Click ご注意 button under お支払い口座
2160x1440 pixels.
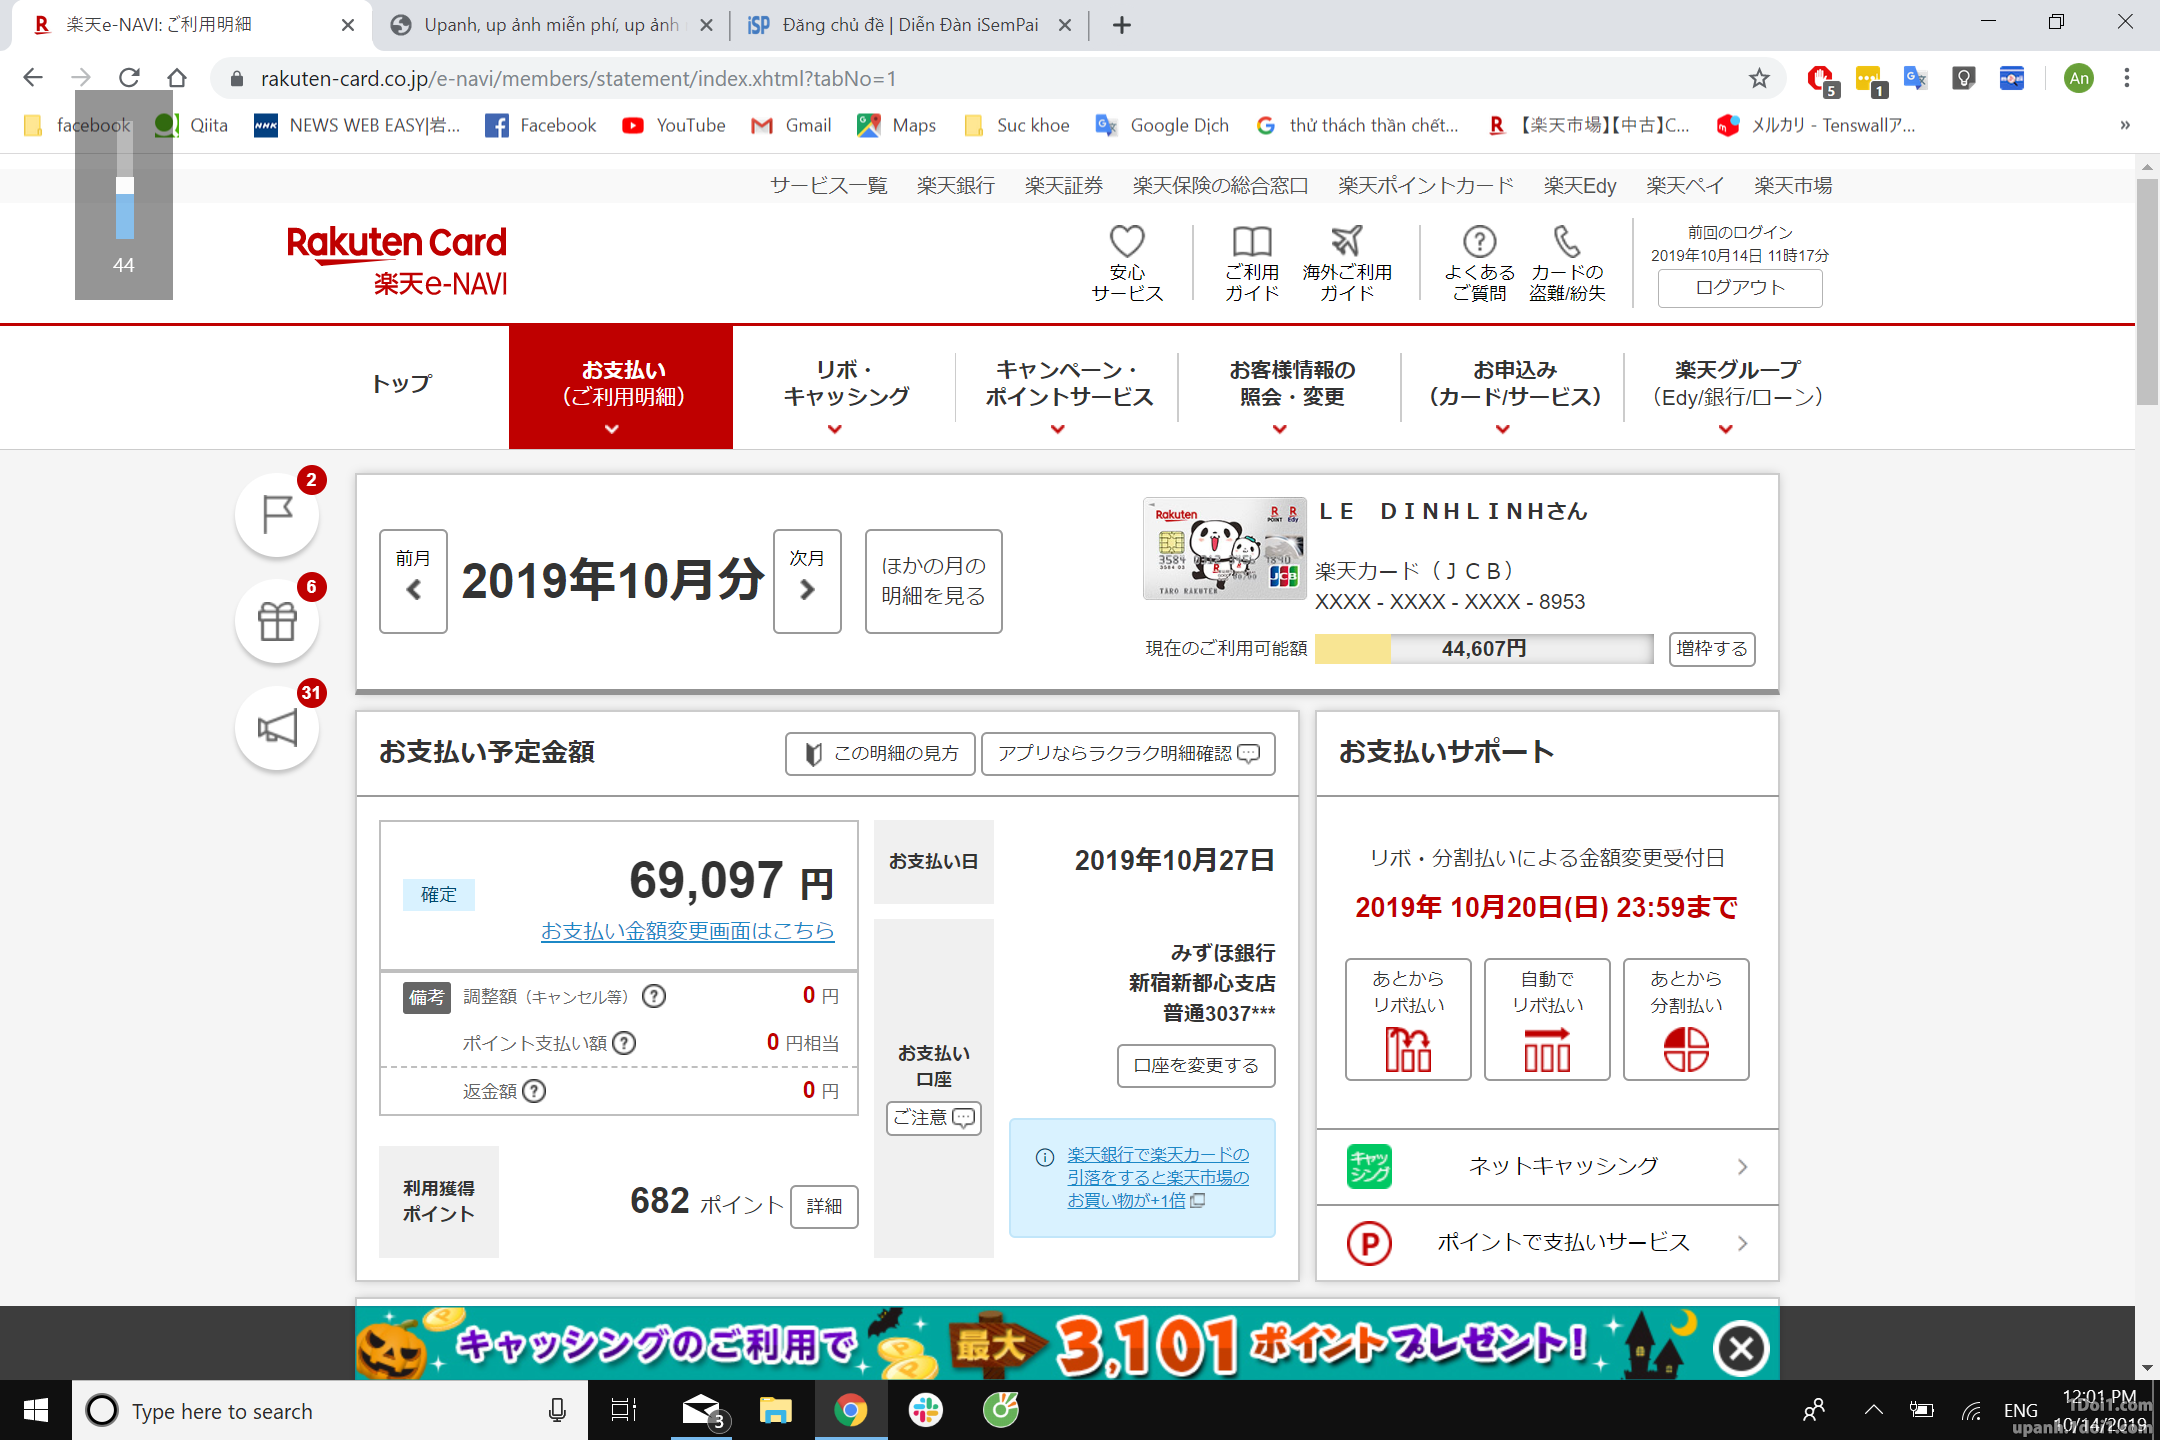point(934,1117)
